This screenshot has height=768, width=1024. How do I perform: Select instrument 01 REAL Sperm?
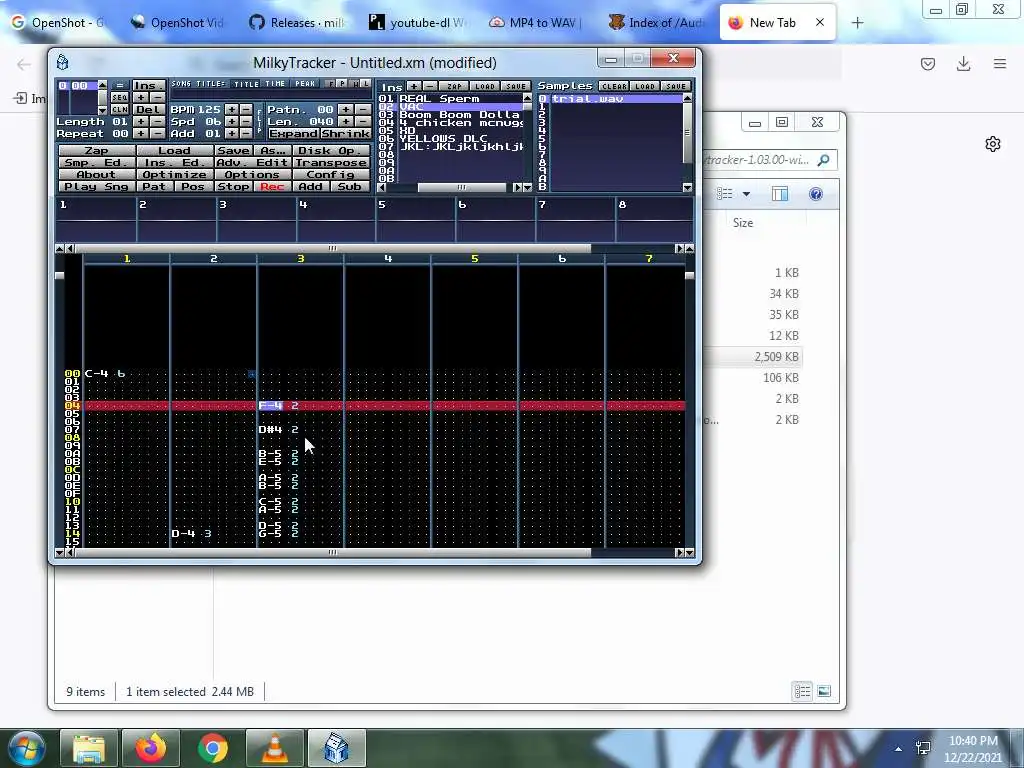(451, 99)
